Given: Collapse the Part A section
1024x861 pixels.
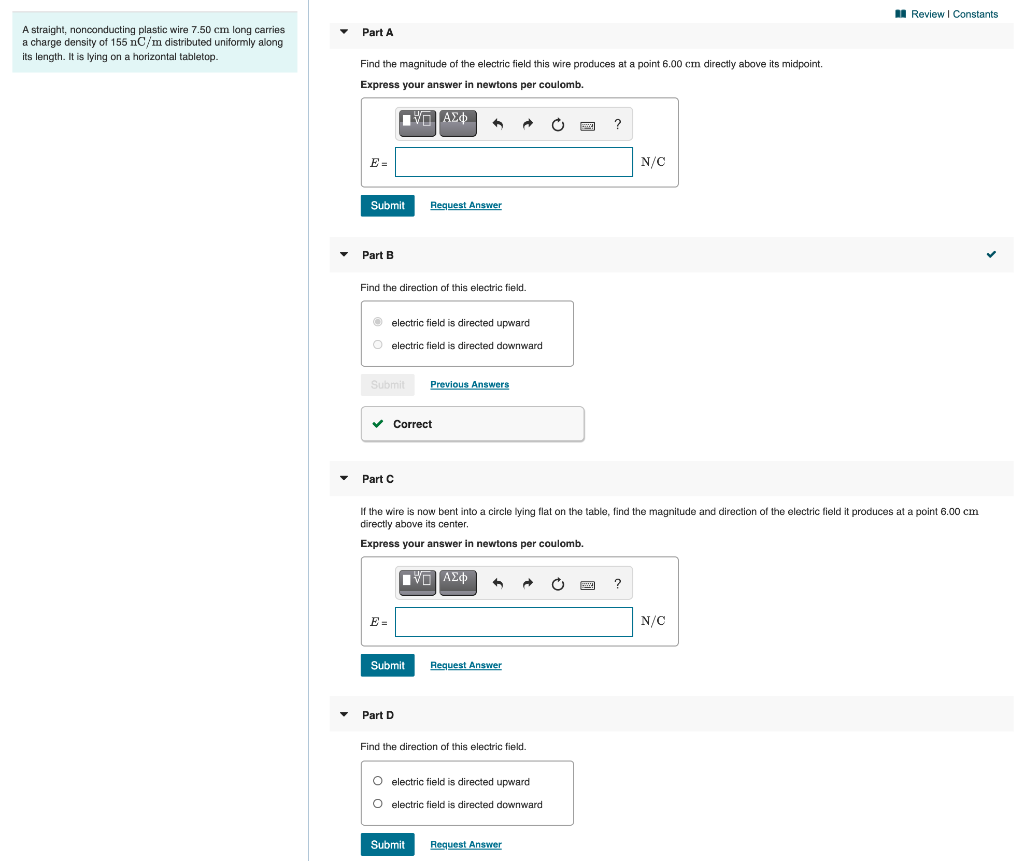Looking at the screenshot, I should 343,32.
